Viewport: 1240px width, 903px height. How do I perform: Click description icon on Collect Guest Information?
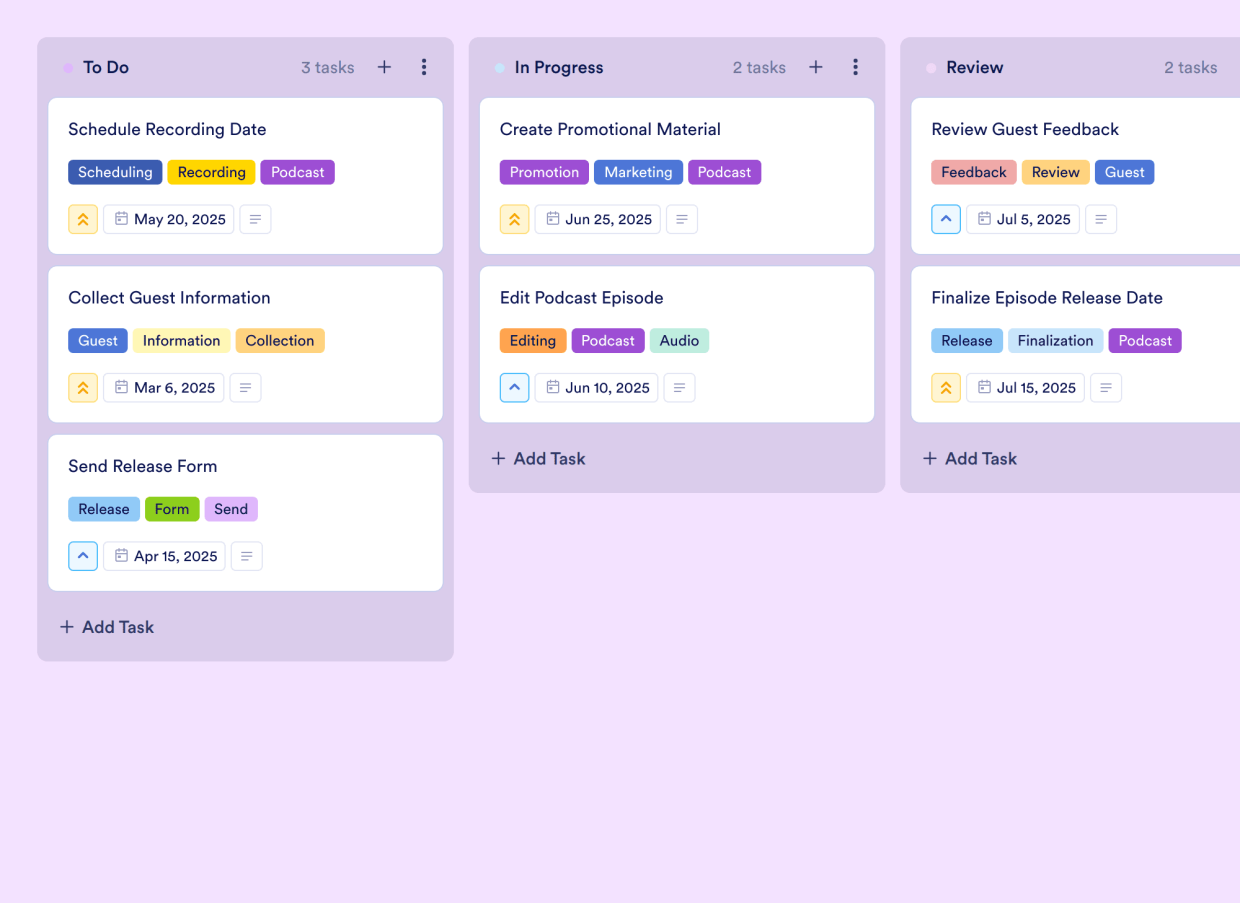[x=245, y=387]
